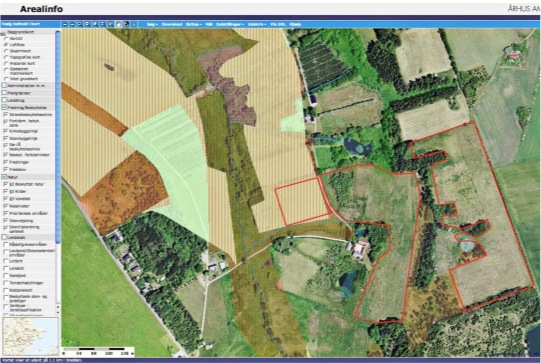Image resolution: width=541 pixels, height=363 pixels.
Task: Click the overview map thumbnail
Action: coord(30,336)
